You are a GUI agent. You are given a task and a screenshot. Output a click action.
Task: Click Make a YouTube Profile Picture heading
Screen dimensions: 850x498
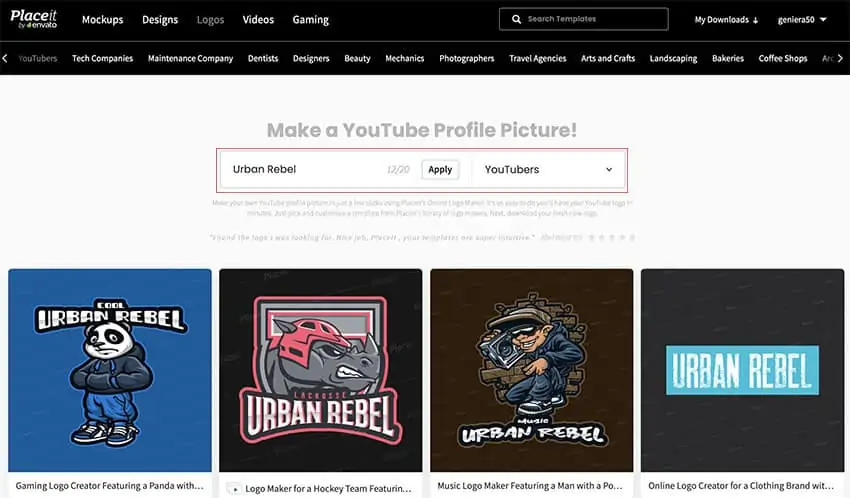pyautogui.click(x=422, y=130)
